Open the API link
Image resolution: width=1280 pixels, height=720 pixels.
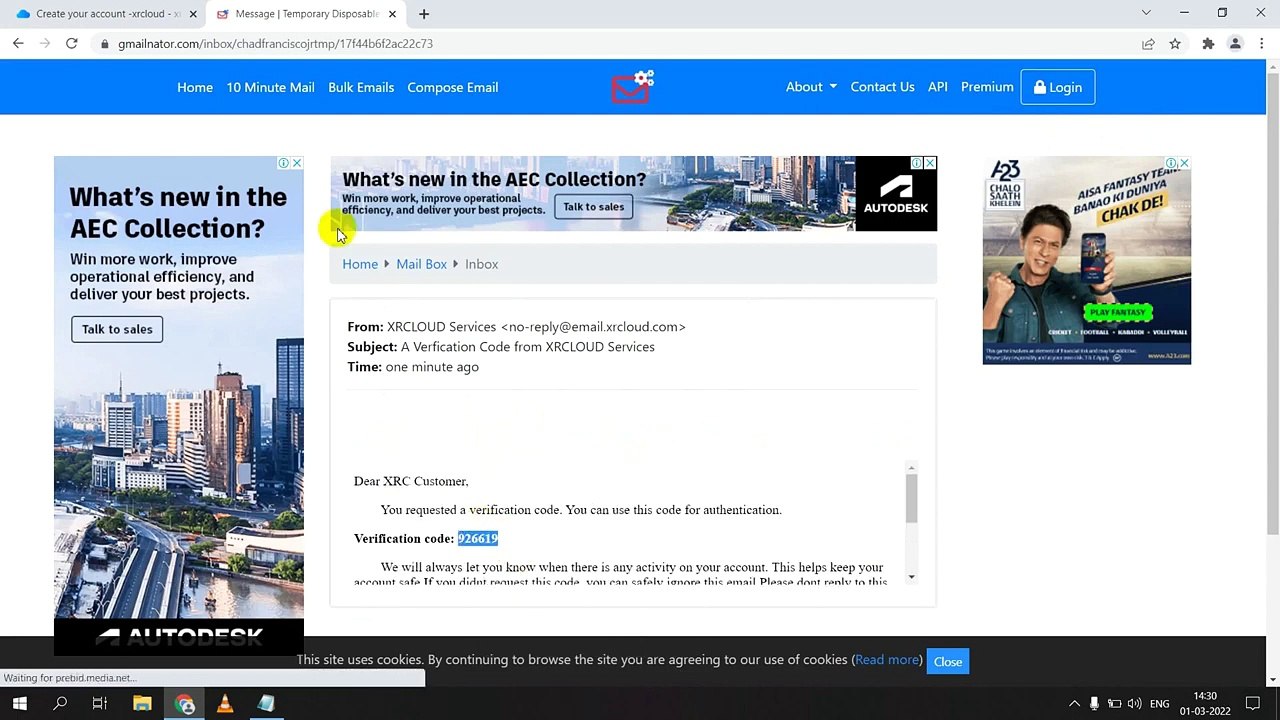(937, 87)
